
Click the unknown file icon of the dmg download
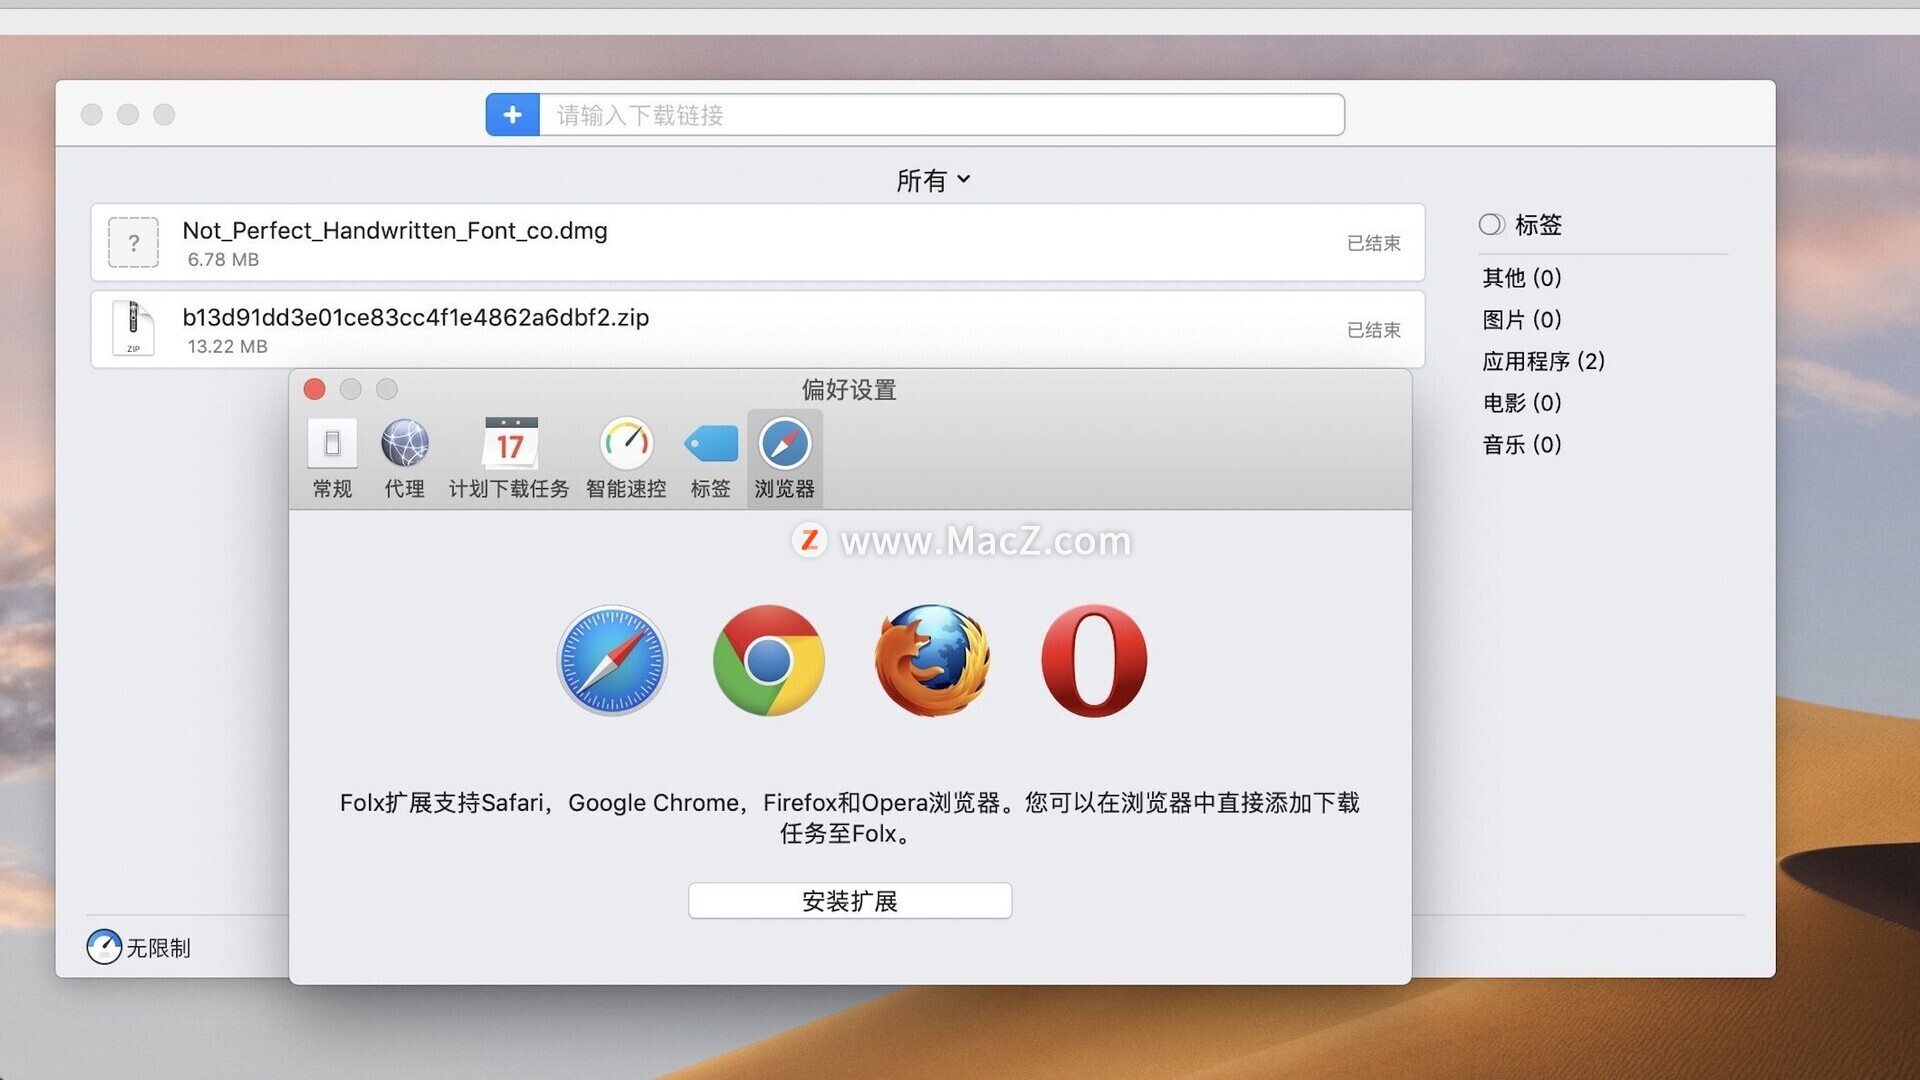coord(133,242)
